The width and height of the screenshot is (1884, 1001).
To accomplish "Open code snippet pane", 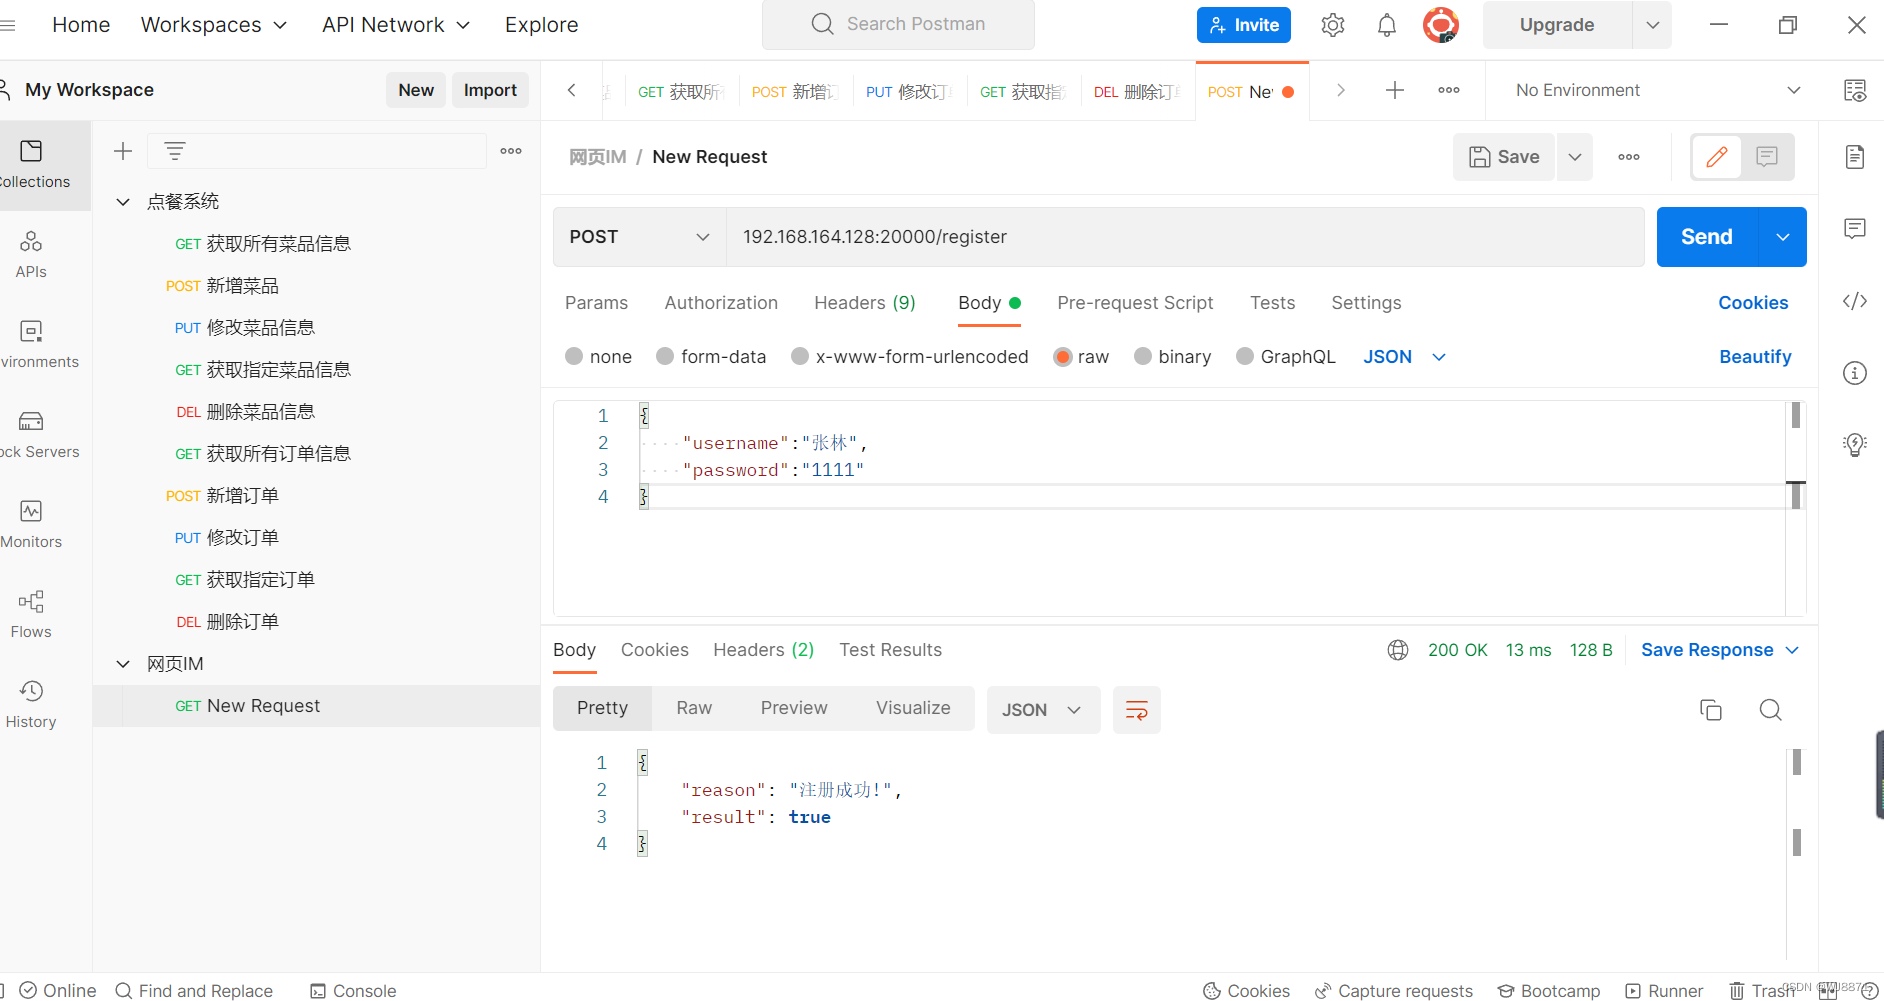I will click(x=1855, y=301).
